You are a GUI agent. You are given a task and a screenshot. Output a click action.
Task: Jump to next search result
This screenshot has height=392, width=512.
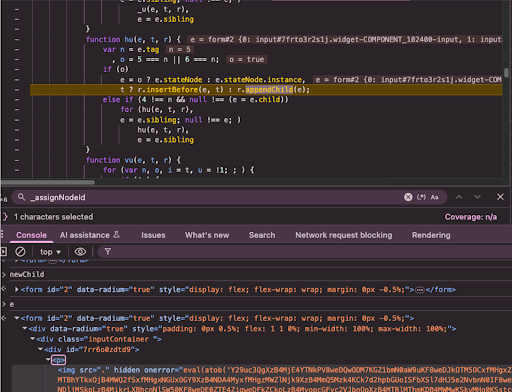click(x=477, y=197)
